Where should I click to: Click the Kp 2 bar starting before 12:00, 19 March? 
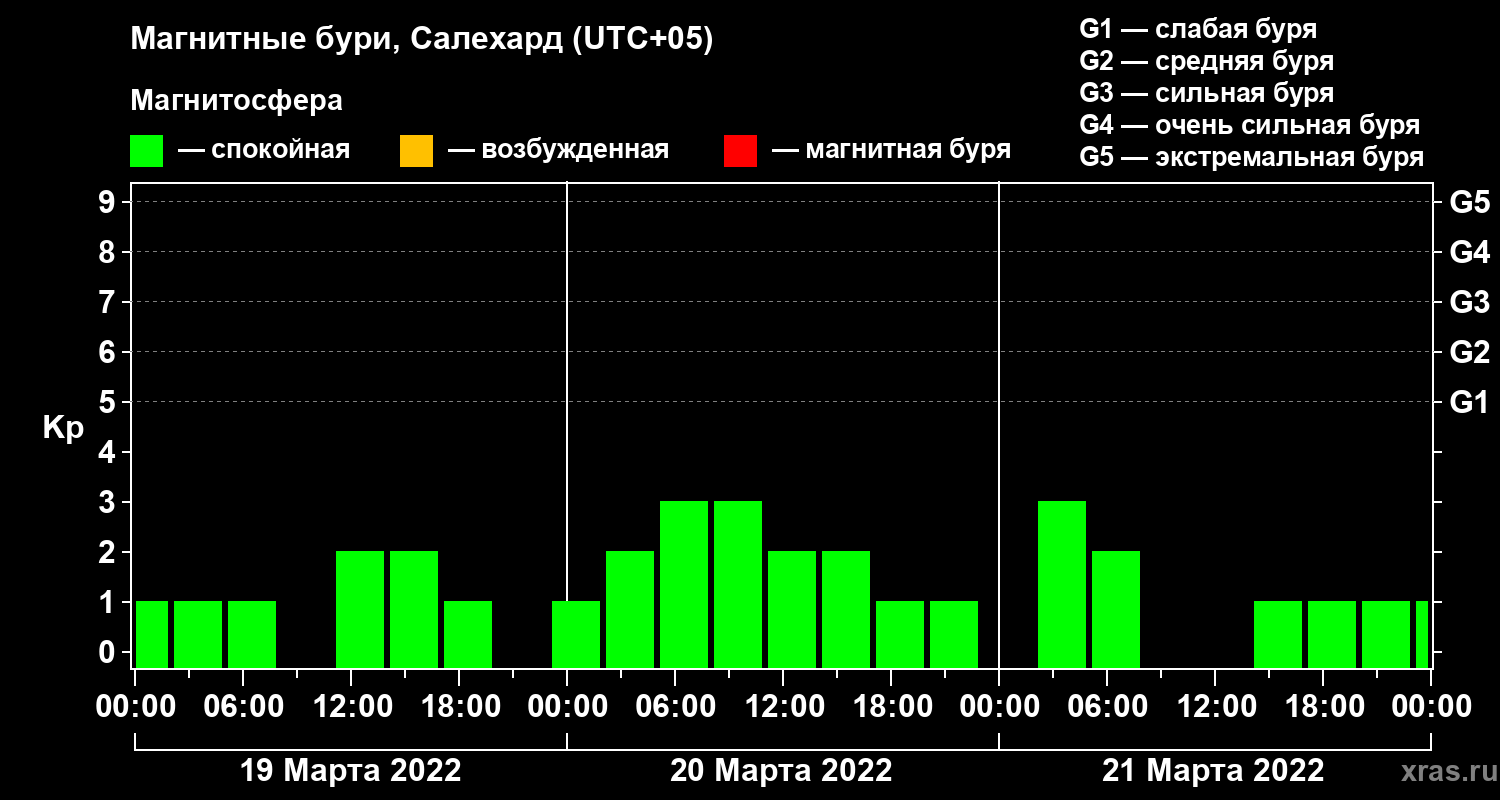click(x=360, y=609)
